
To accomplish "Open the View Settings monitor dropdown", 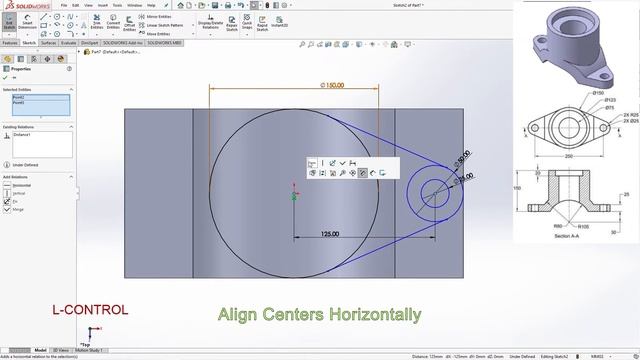I will [x=408, y=44].
